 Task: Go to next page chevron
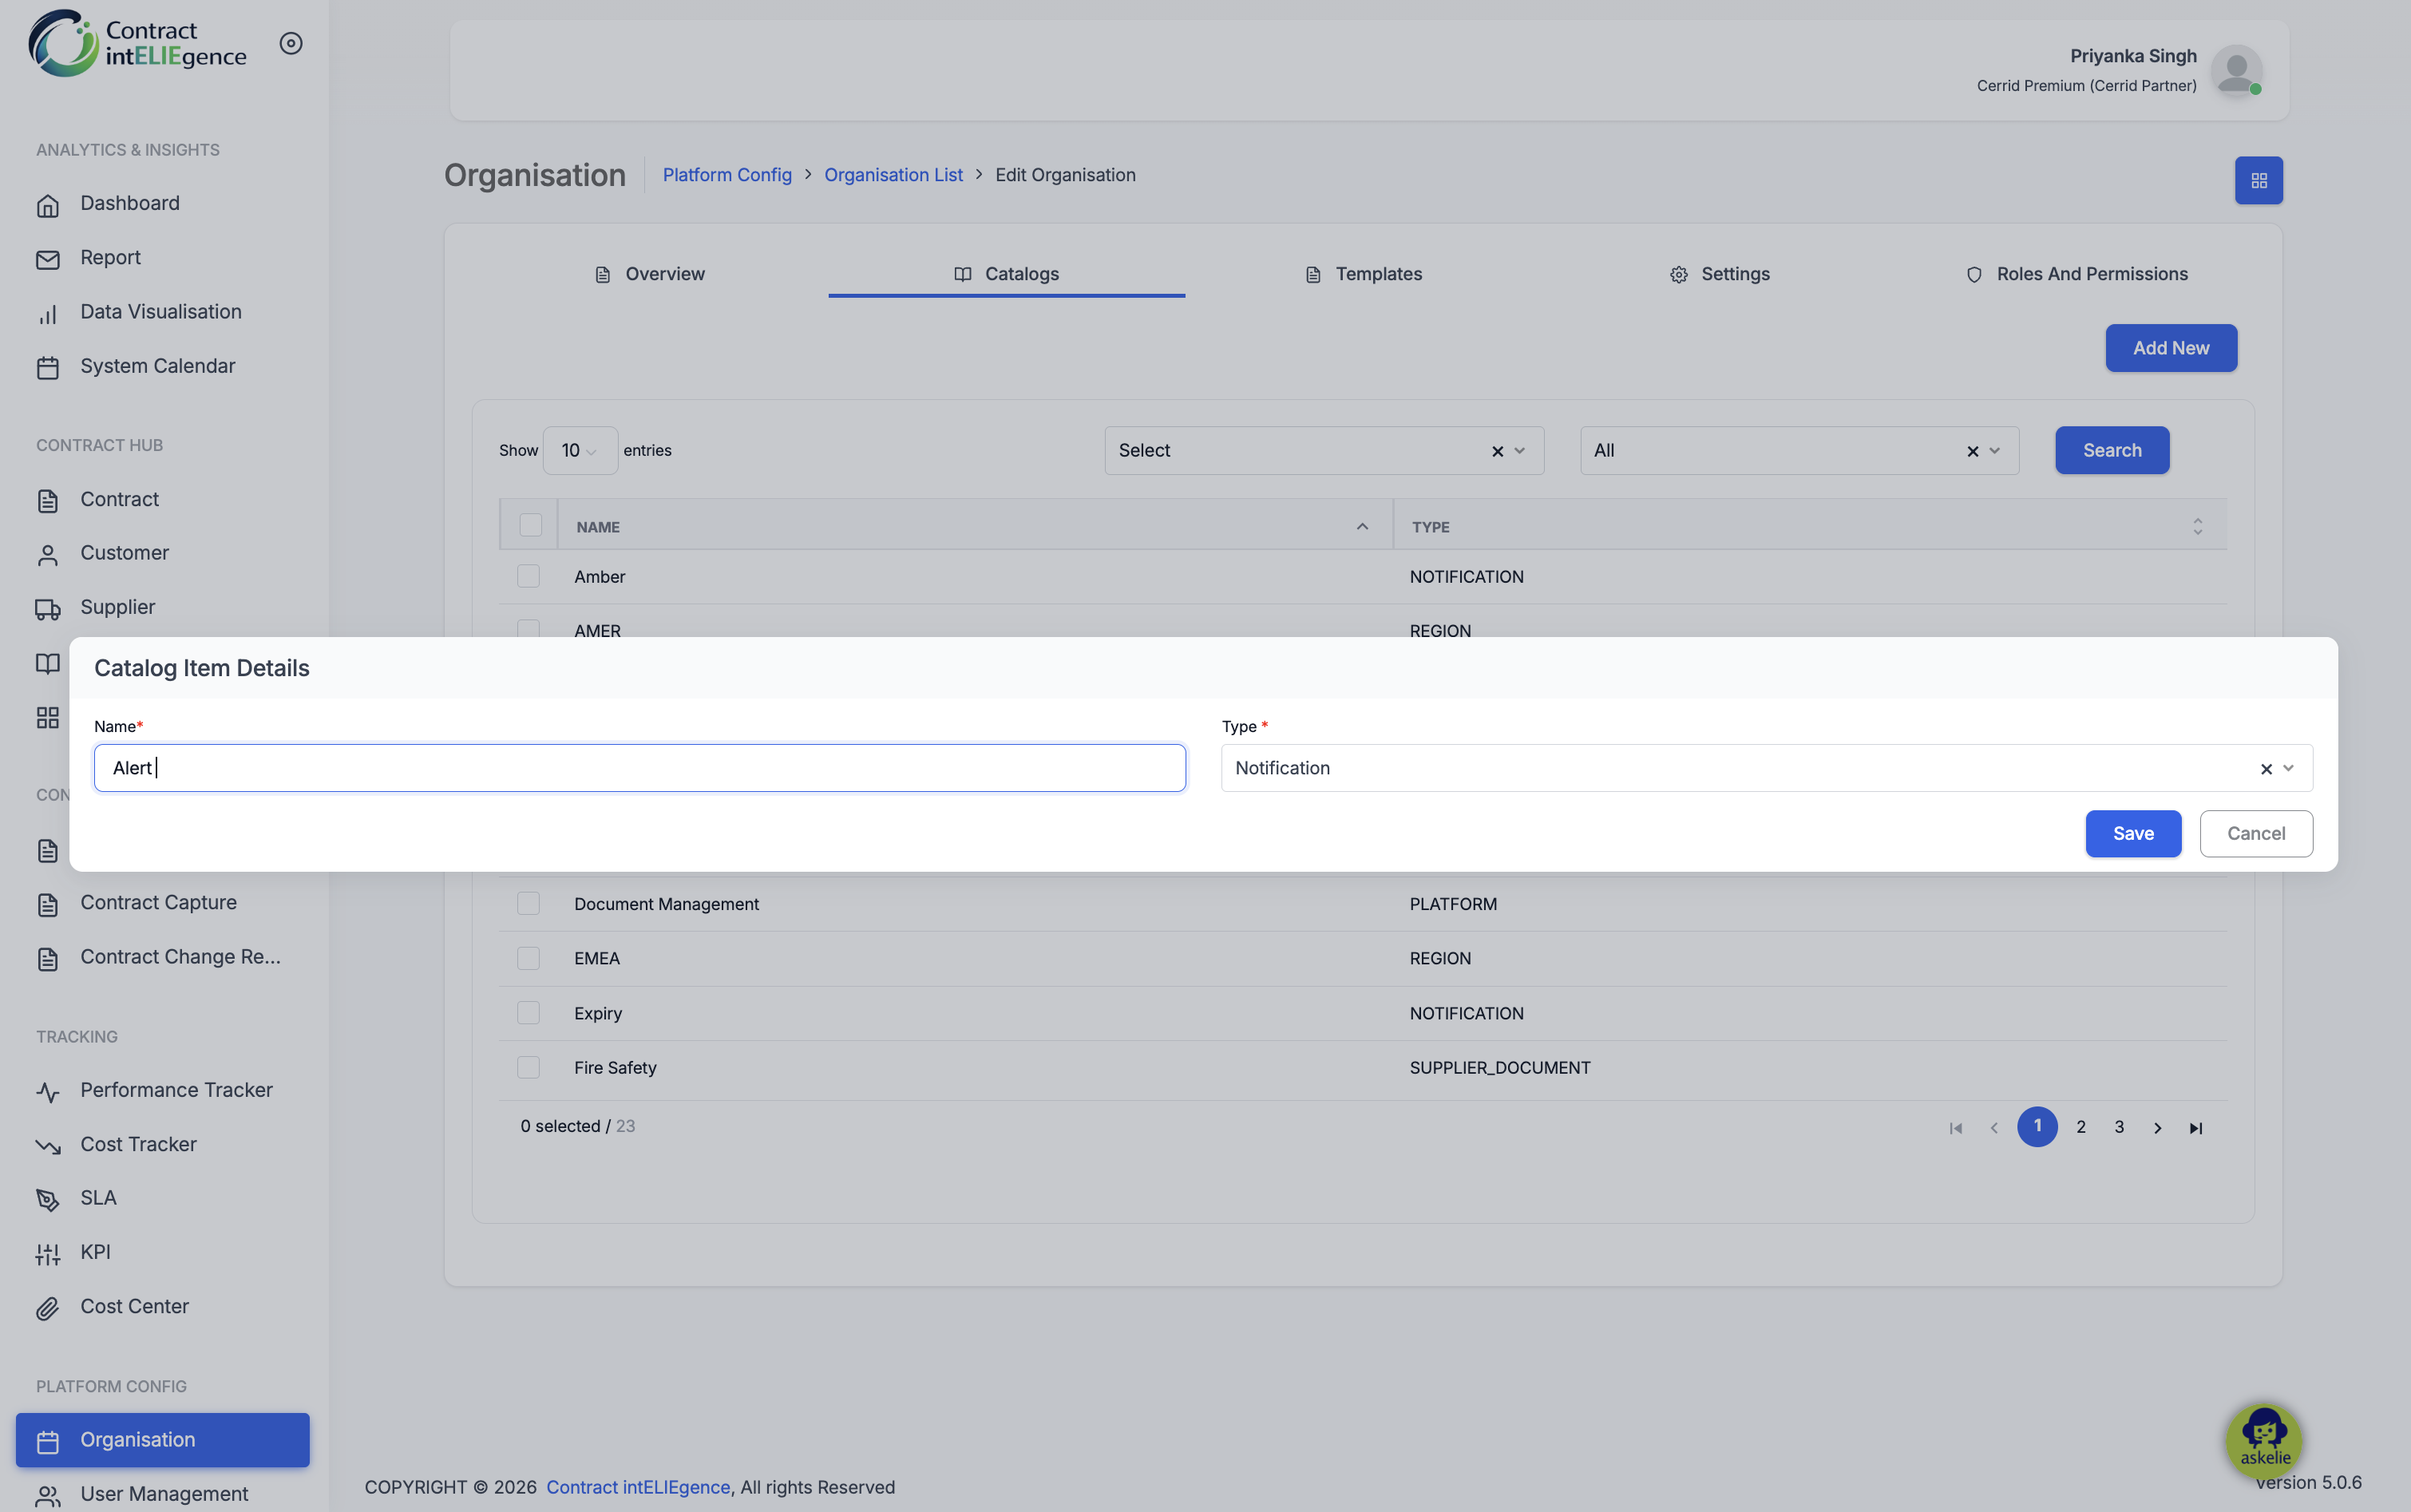pos(2157,1128)
